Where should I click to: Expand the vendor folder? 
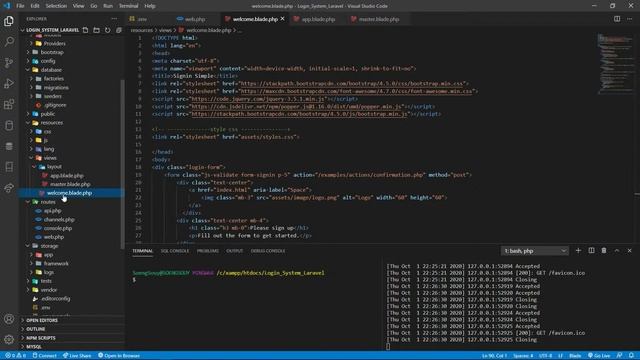coord(49,290)
